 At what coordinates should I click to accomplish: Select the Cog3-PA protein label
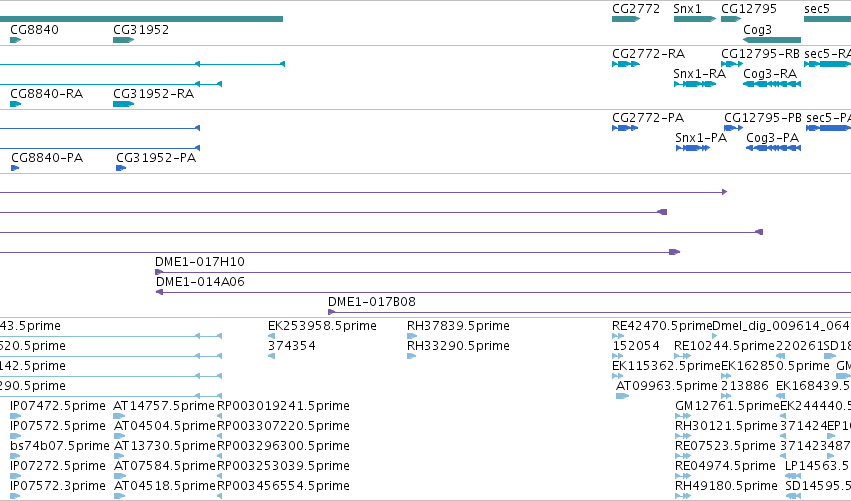(x=772, y=138)
